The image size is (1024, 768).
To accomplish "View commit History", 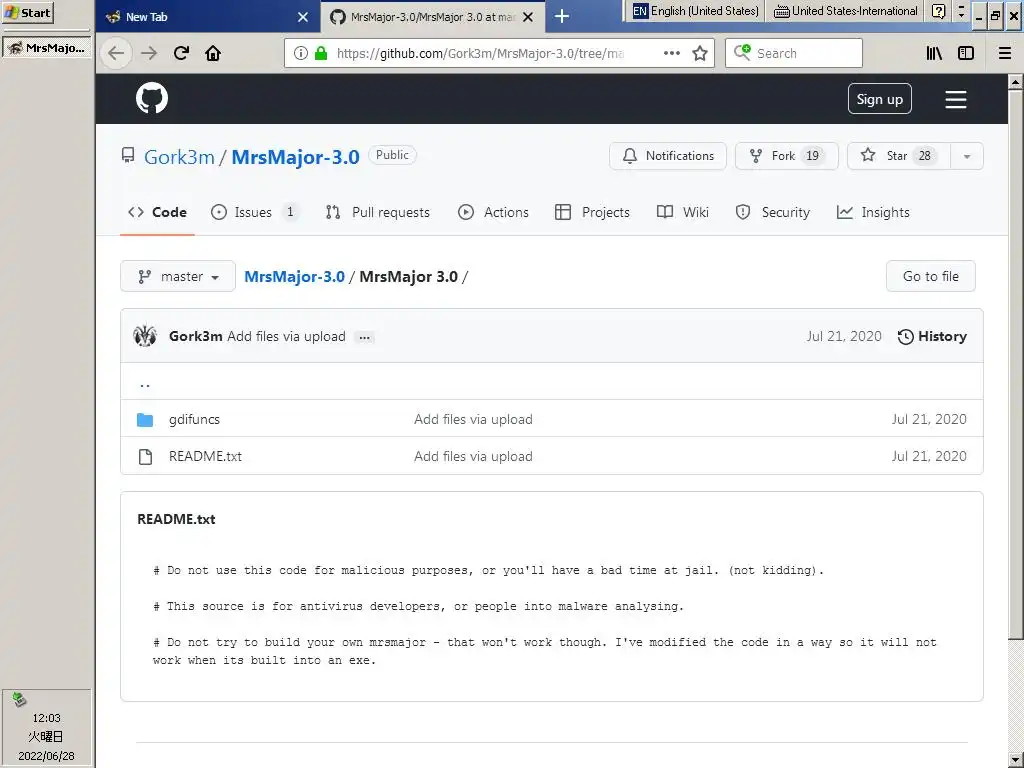I will click(x=932, y=336).
